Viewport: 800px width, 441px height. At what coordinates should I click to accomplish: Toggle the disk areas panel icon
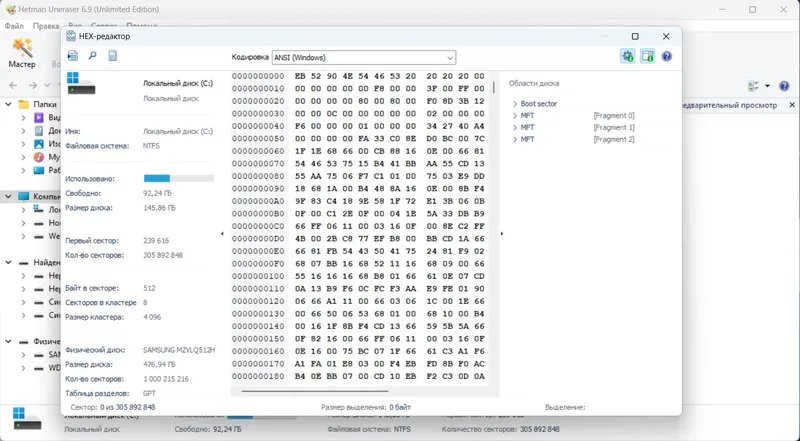pyautogui.click(x=647, y=56)
